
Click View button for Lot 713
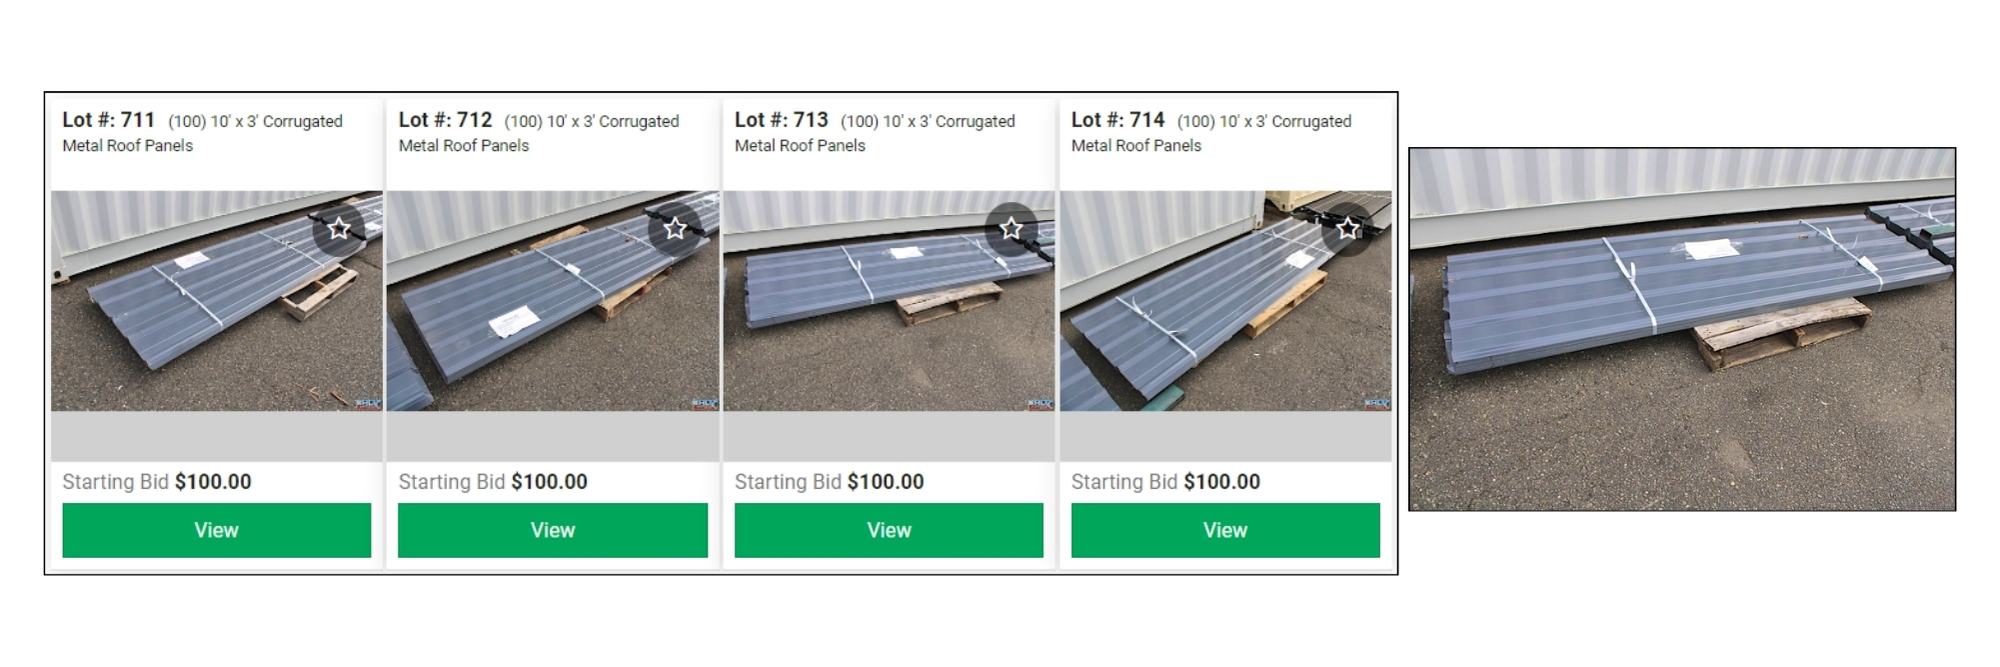(x=889, y=530)
